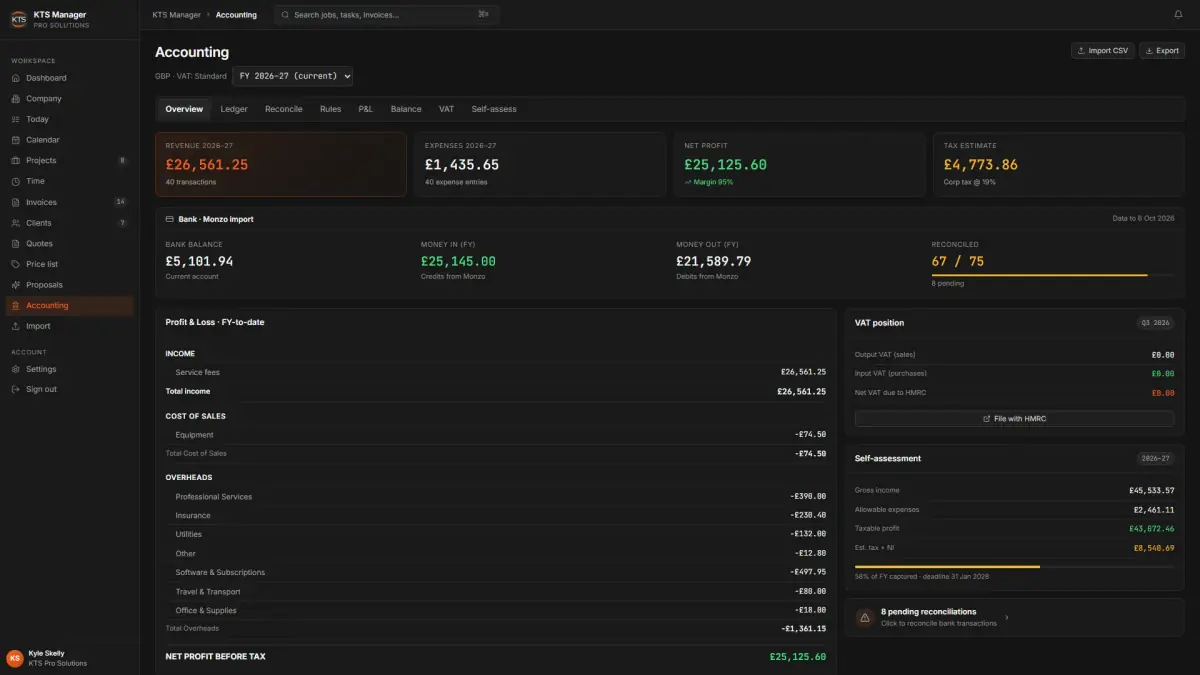Click File with HMRC button
1200x675 pixels.
point(1014,419)
